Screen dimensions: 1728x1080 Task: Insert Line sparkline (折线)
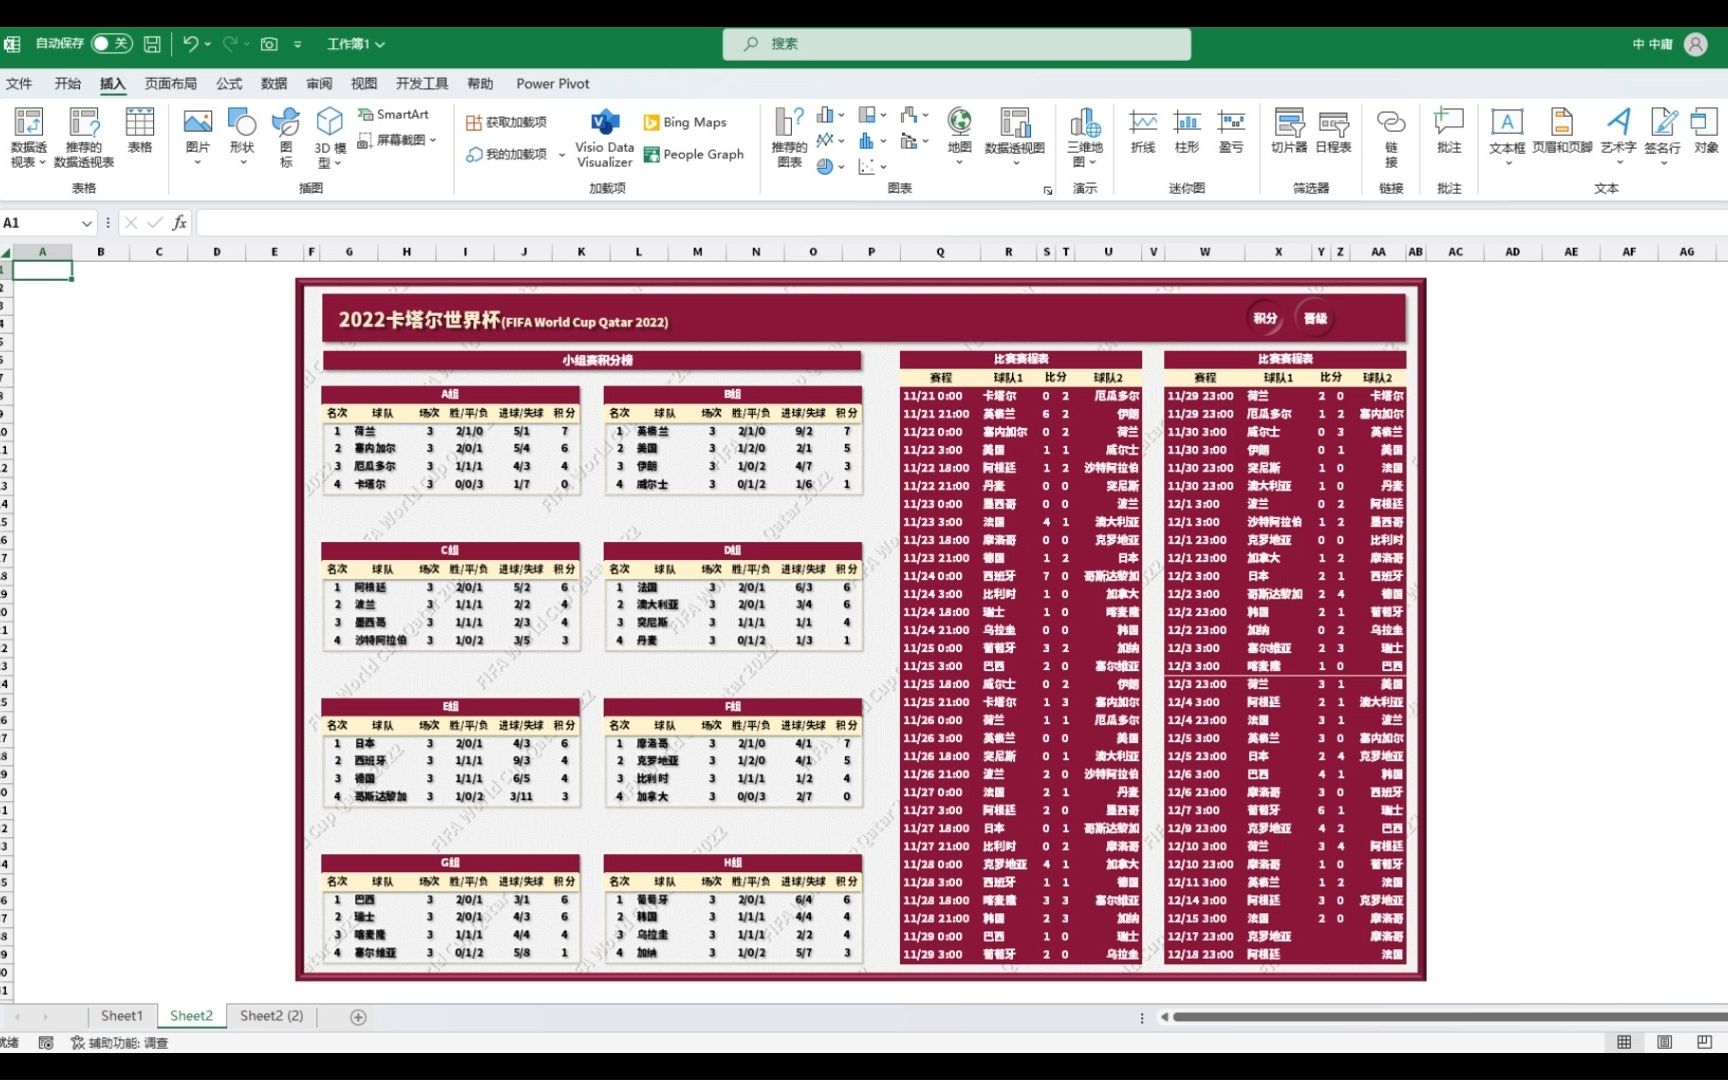click(1143, 131)
